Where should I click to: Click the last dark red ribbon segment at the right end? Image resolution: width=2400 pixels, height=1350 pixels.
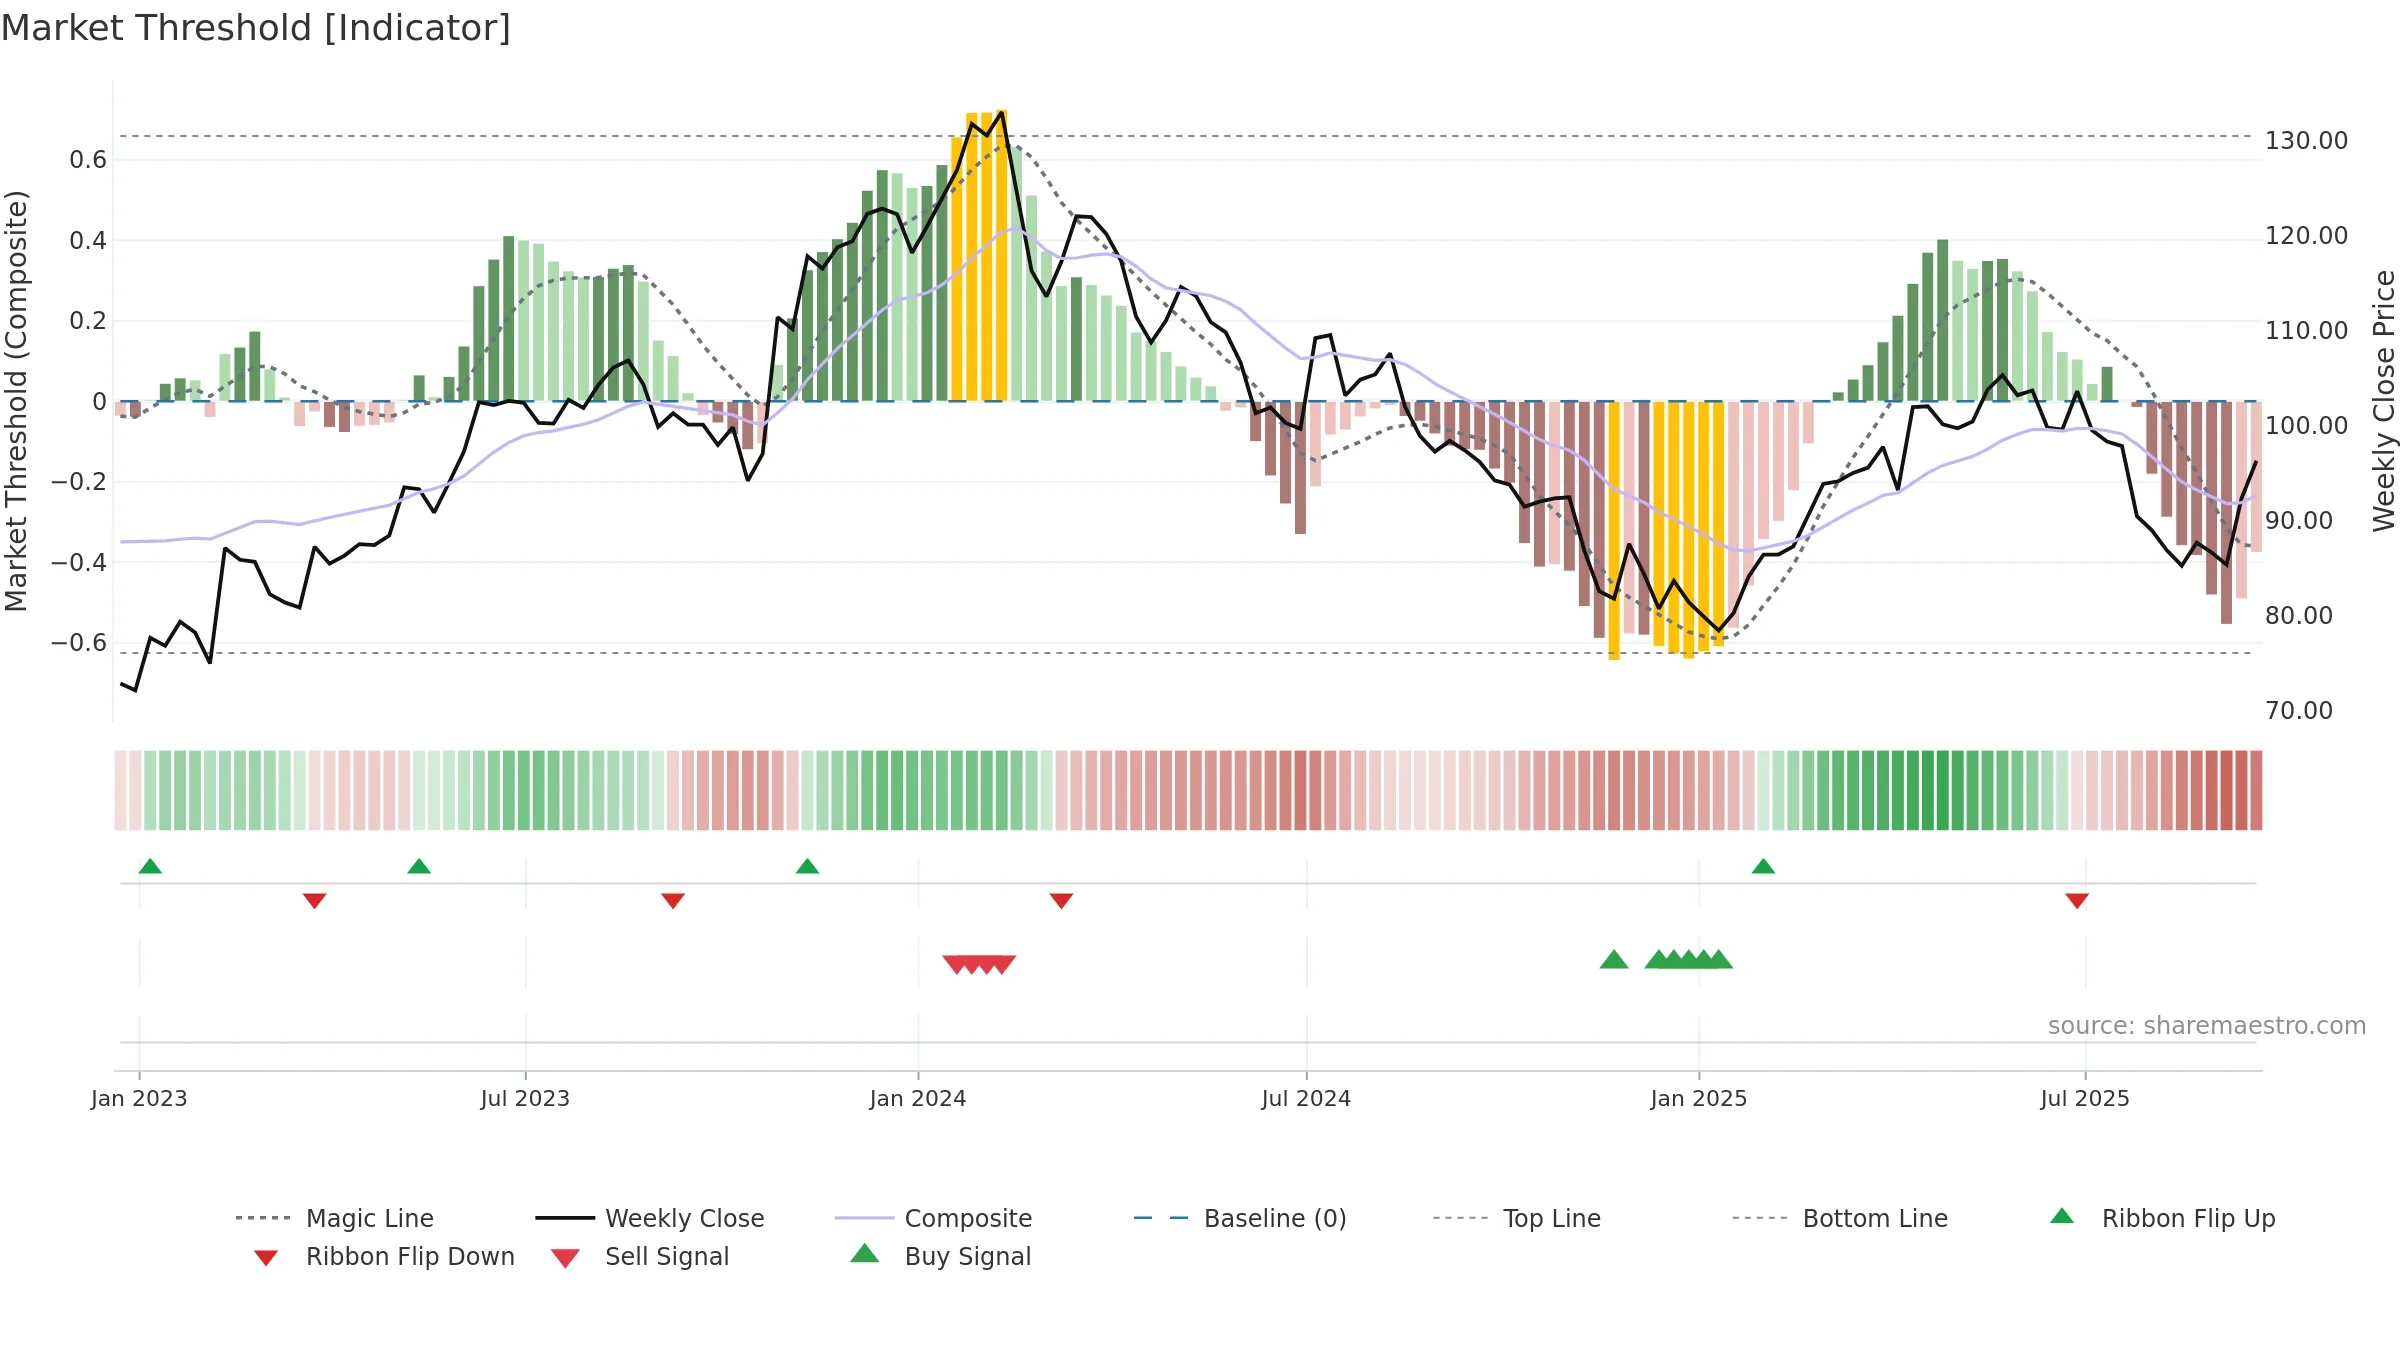click(2256, 790)
